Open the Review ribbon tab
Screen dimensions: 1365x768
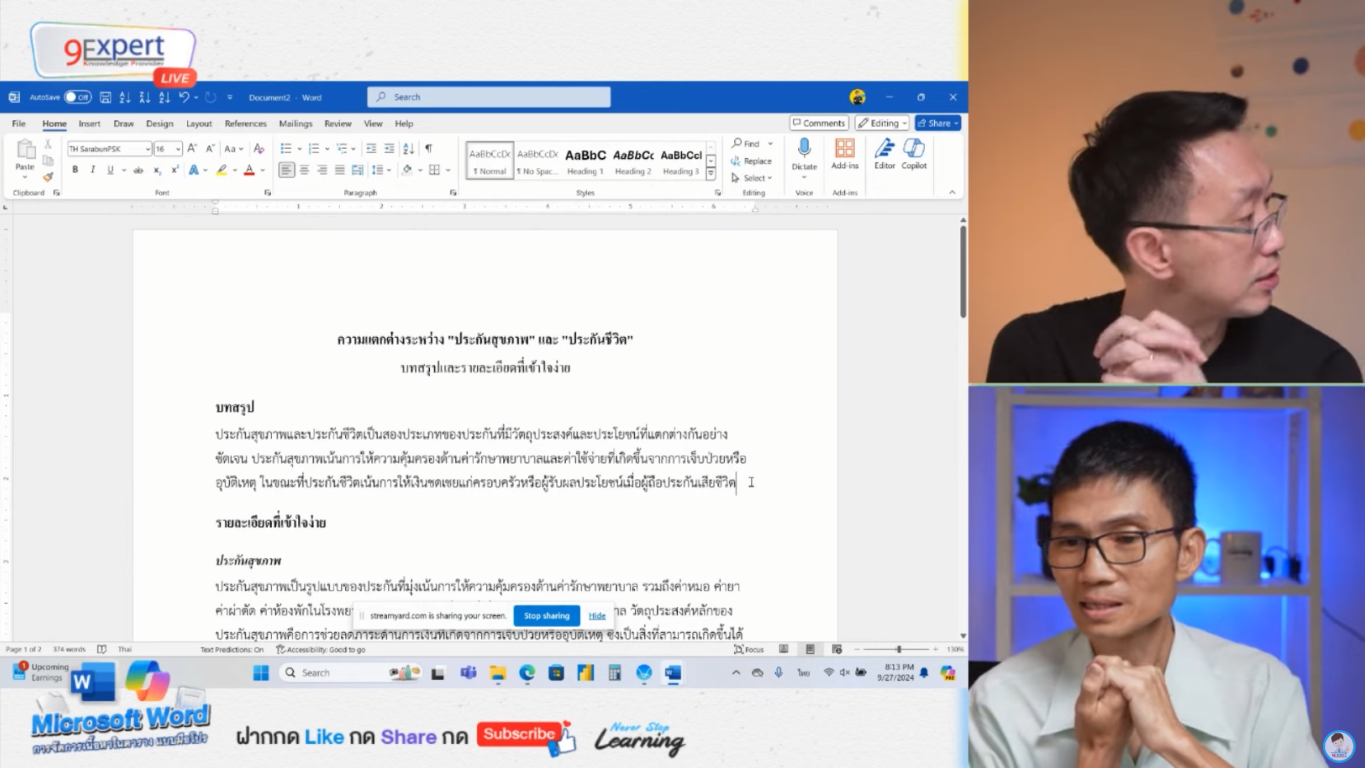[x=339, y=123]
